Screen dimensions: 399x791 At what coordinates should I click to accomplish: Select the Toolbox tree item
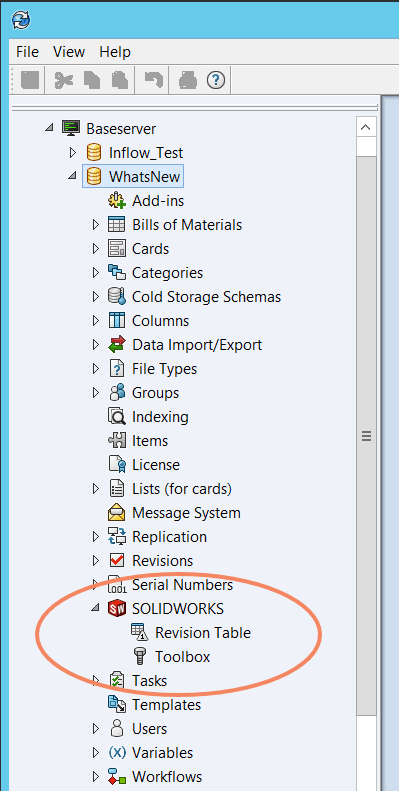[x=183, y=657]
